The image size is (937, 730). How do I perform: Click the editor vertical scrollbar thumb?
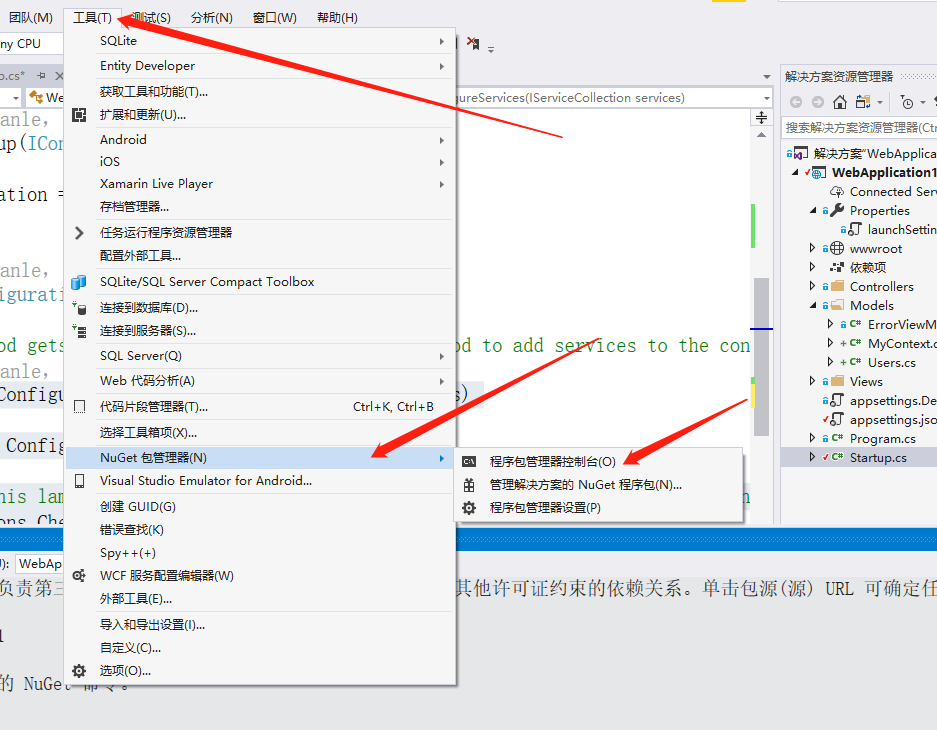pos(761,357)
